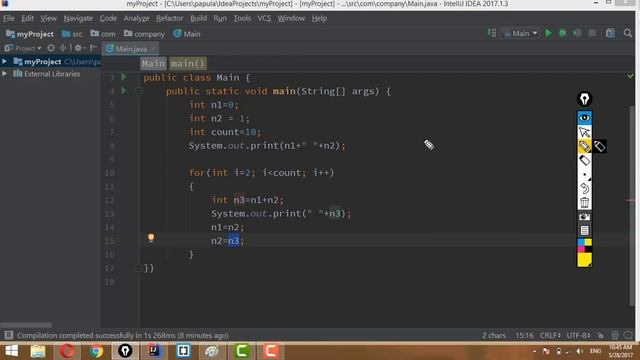Open File Explorer from the taskbar
Viewport: 640px width, 360px height.
[x=38, y=351]
